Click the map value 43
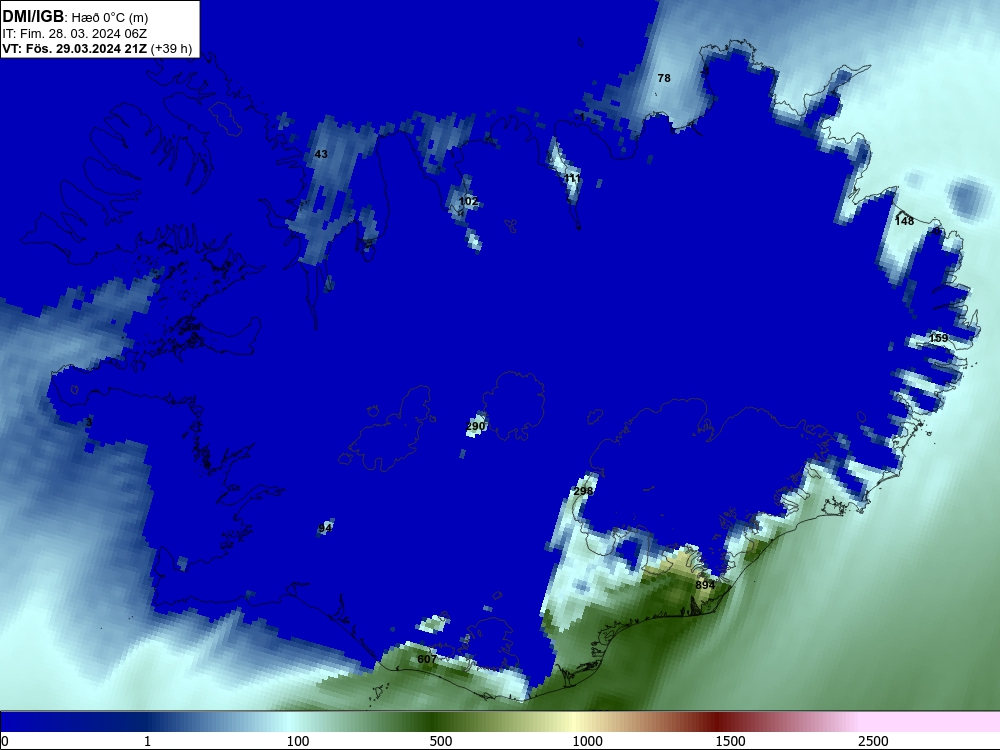 (321, 154)
